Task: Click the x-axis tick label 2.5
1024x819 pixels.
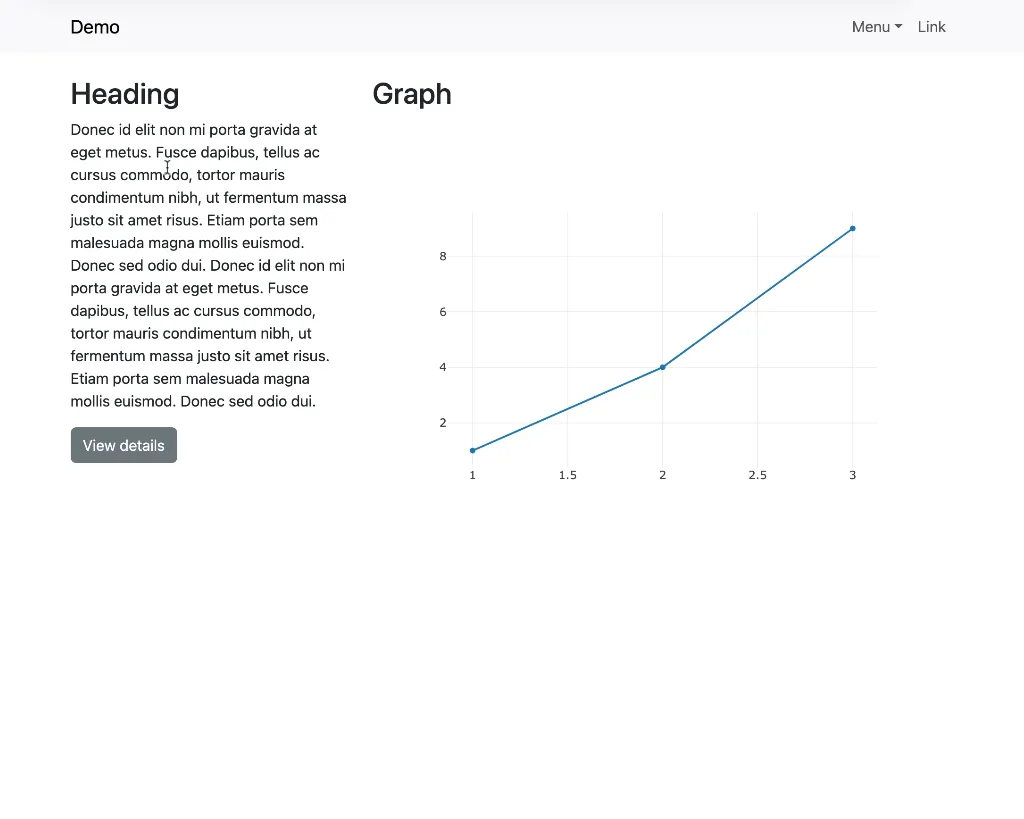Action: click(x=758, y=475)
